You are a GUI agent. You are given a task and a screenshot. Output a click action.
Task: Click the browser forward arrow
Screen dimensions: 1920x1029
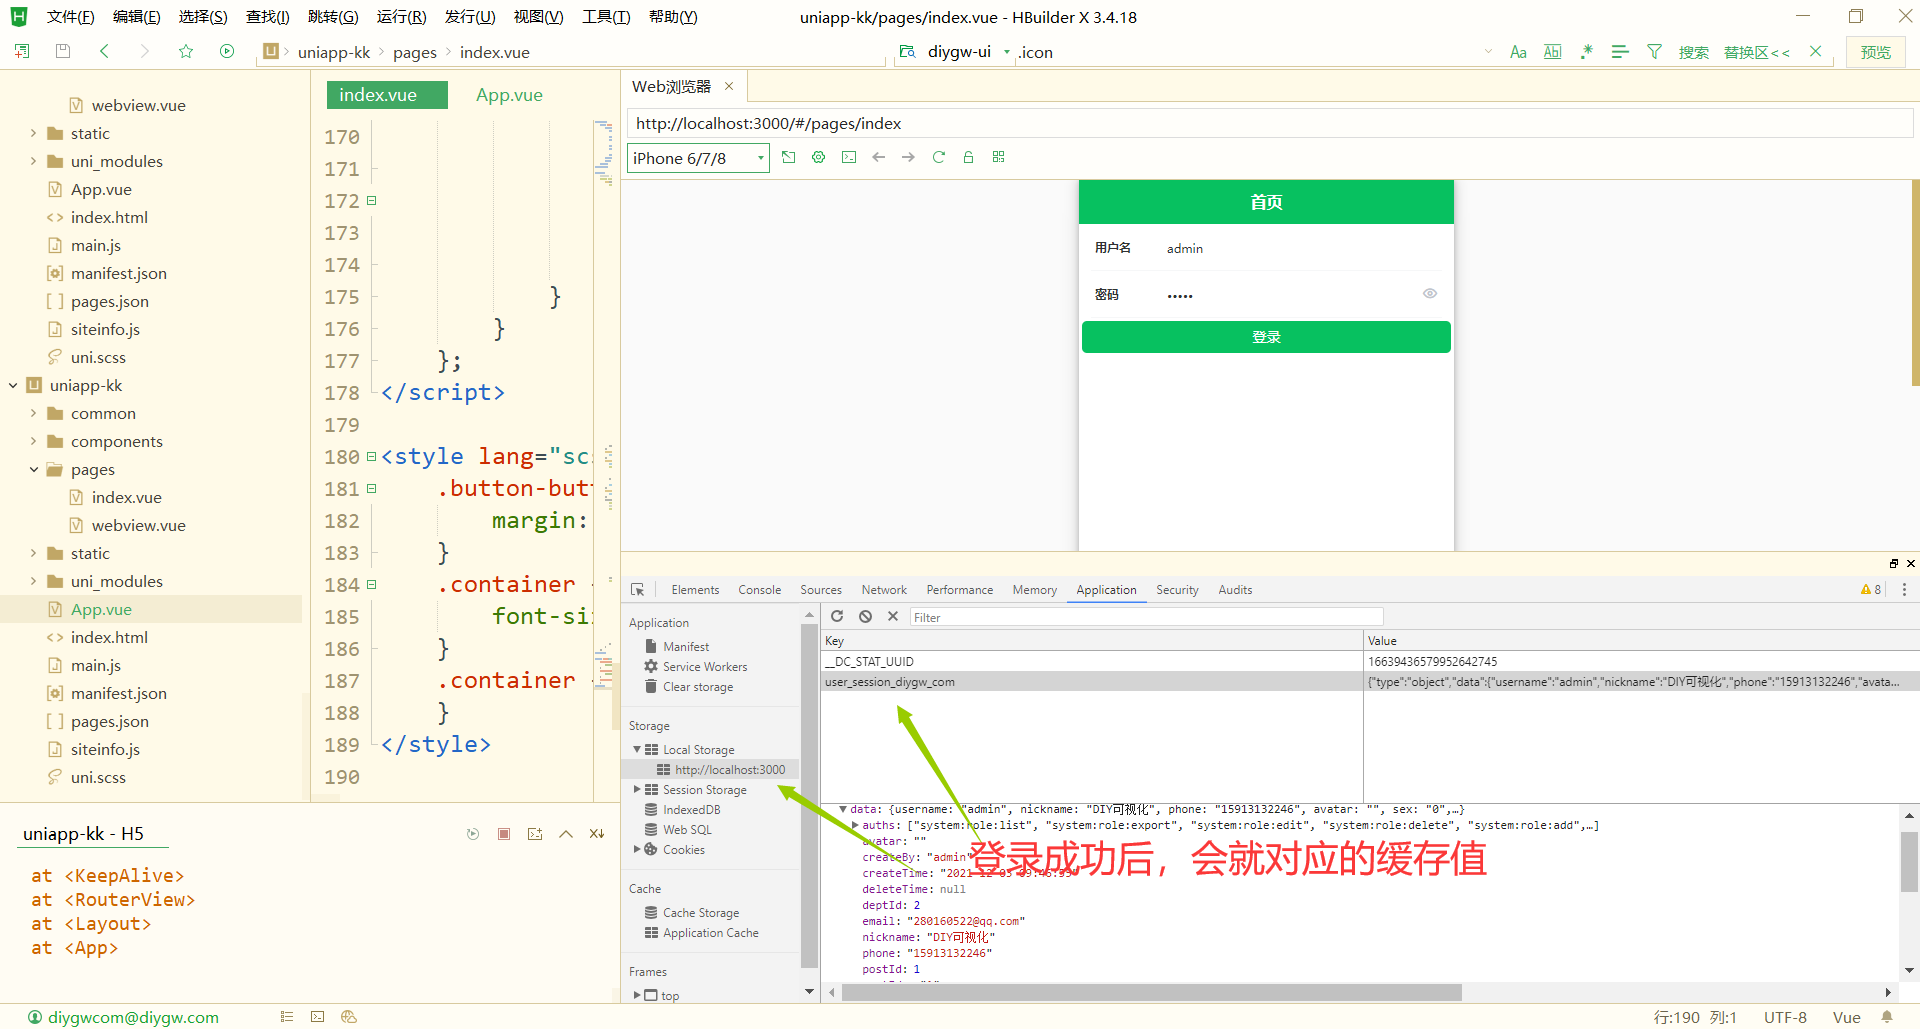908,157
